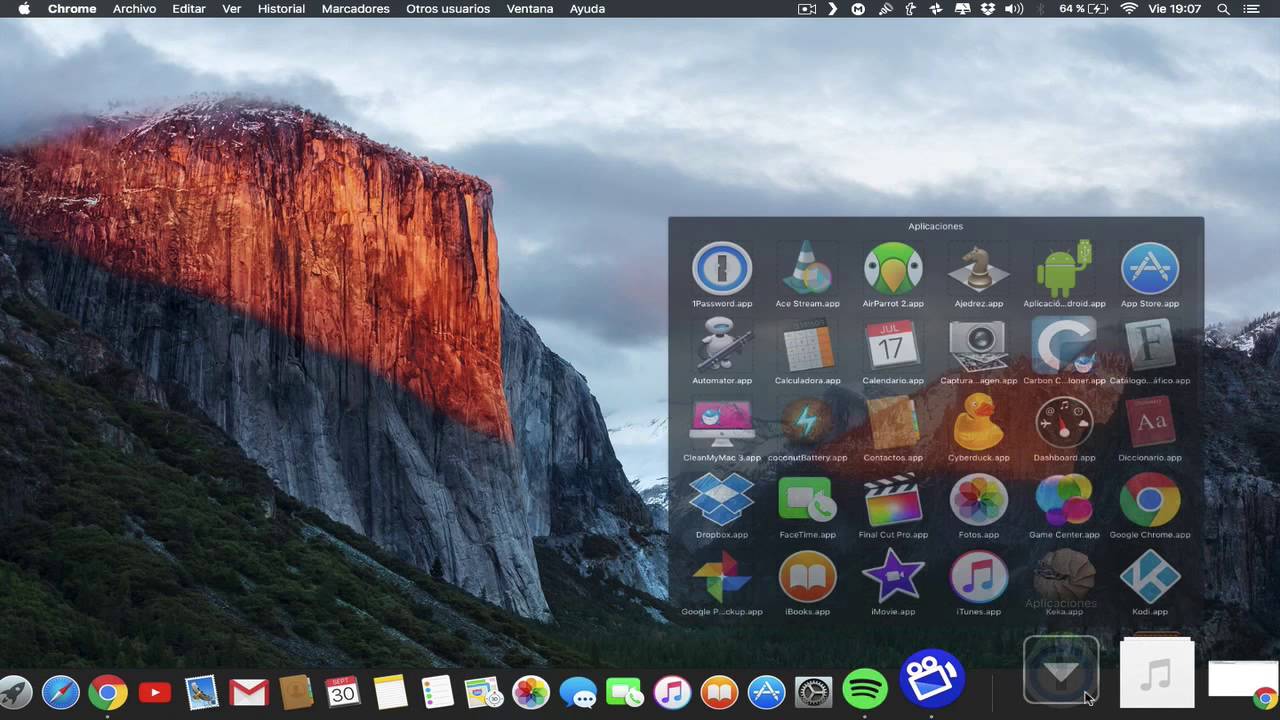Image resolution: width=1280 pixels, height=720 pixels.
Task: Open the Gmail icon in the Dock
Action: pyautogui.click(x=249, y=692)
